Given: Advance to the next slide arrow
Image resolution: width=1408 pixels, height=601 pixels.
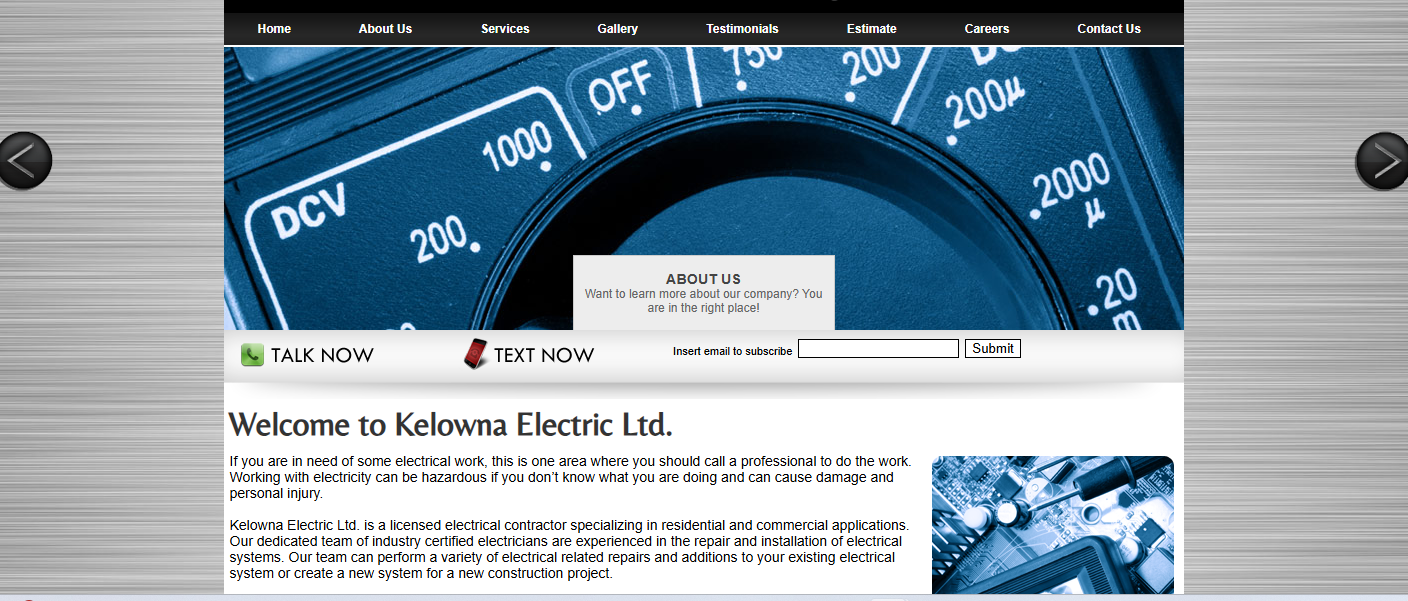Looking at the screenshot, I should 1382,160.
